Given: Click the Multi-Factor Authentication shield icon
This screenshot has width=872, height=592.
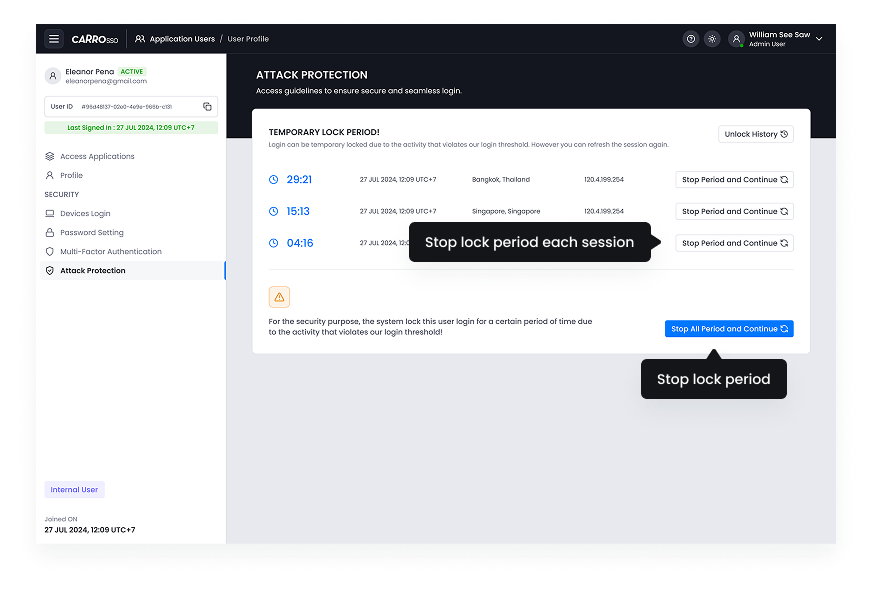Looking at the screenshot, I should 50,250.
